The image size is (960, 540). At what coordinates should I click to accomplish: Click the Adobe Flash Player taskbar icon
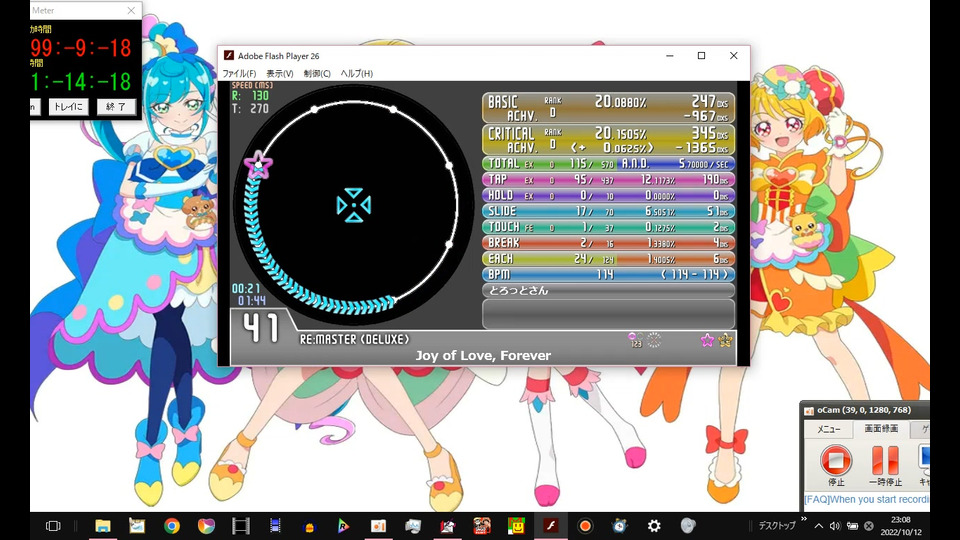pyautogui.click(x=550, y=526)
